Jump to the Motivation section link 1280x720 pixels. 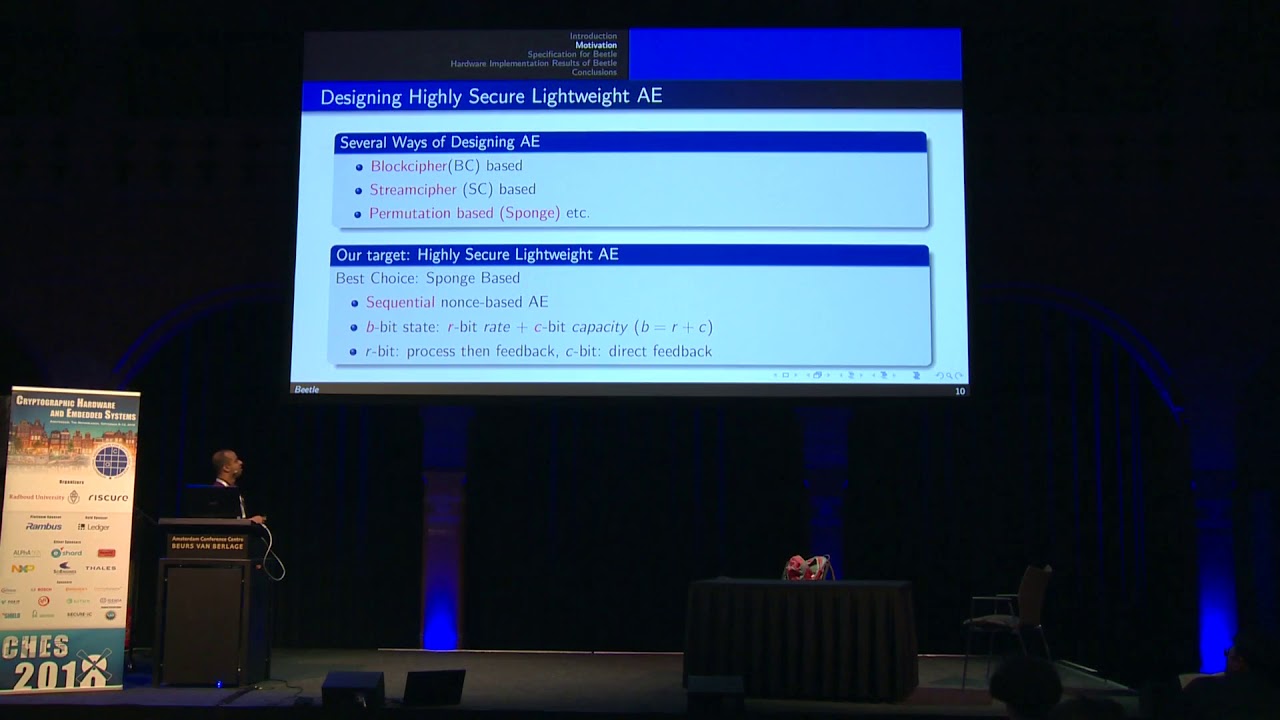596,45
